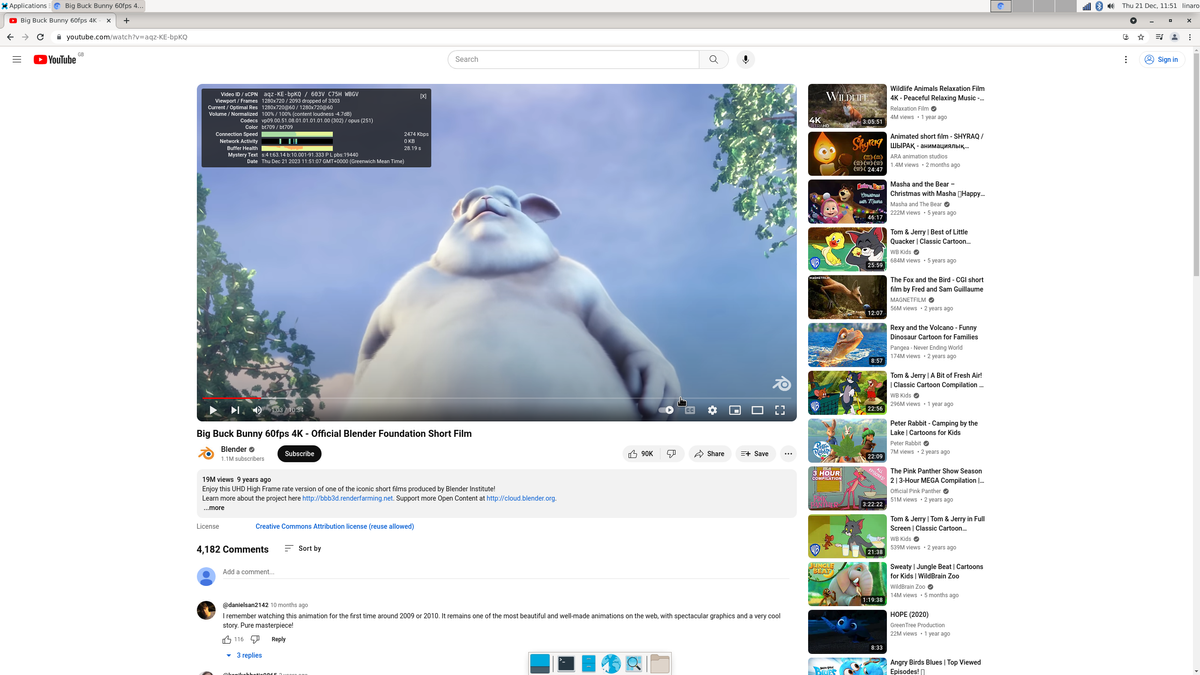Switch to theater mode
The width and height of the screenshot is (1200, 675).
coord(757,410)
